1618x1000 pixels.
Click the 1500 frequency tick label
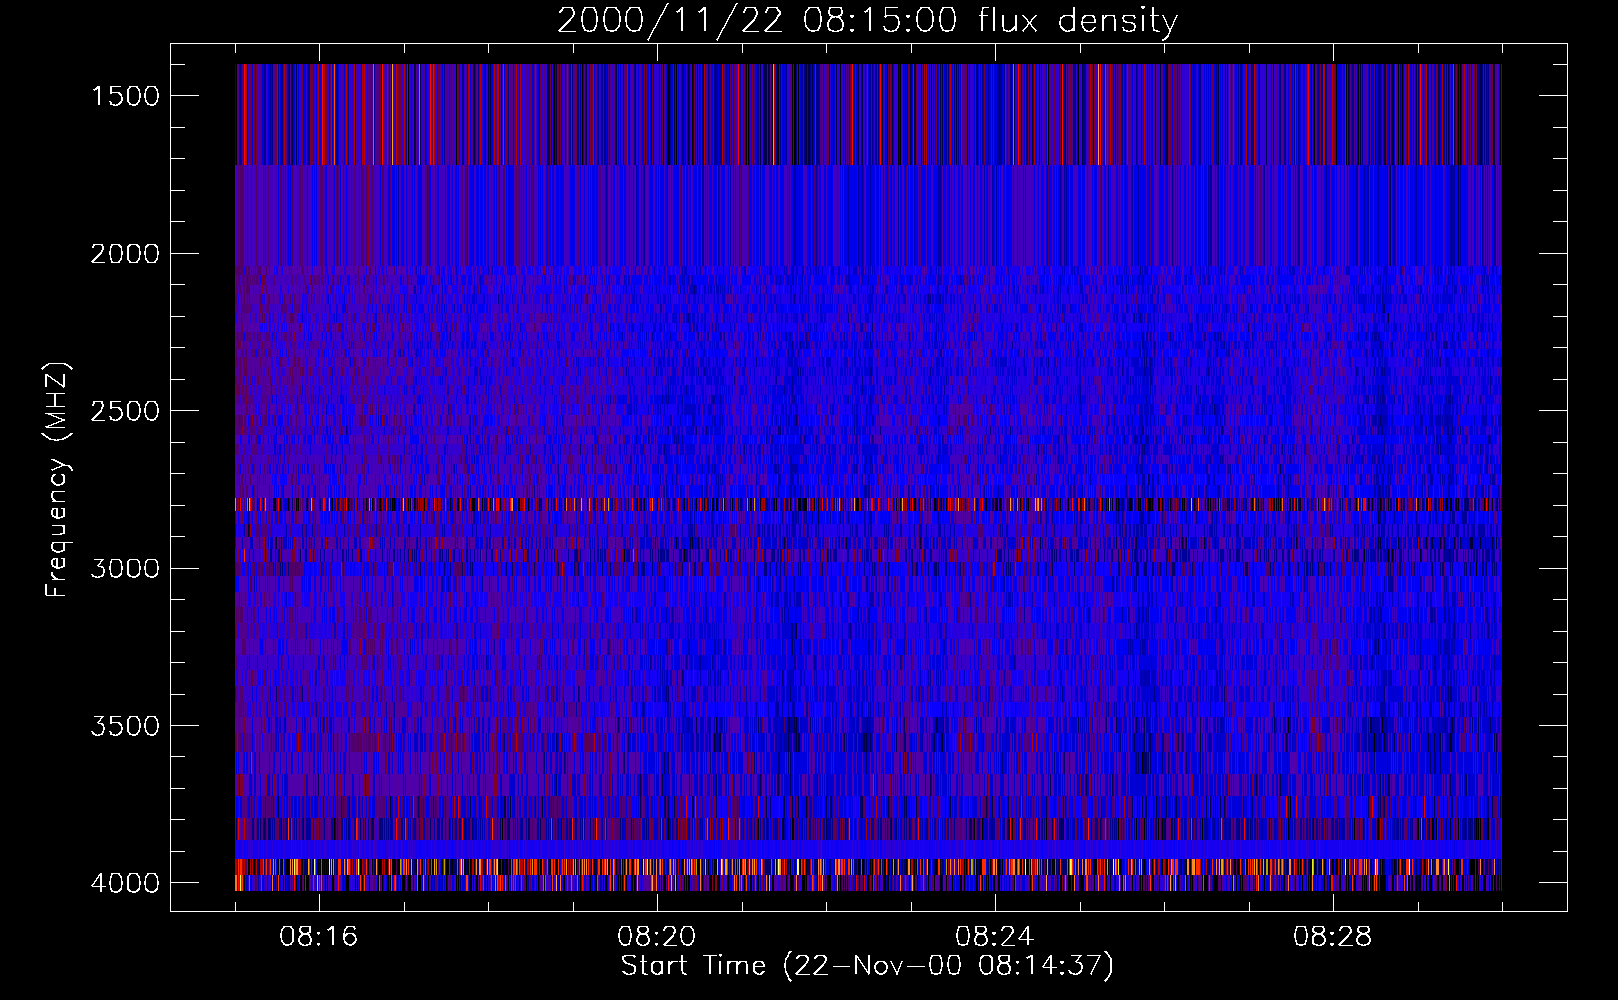click(x=125, y=96)
